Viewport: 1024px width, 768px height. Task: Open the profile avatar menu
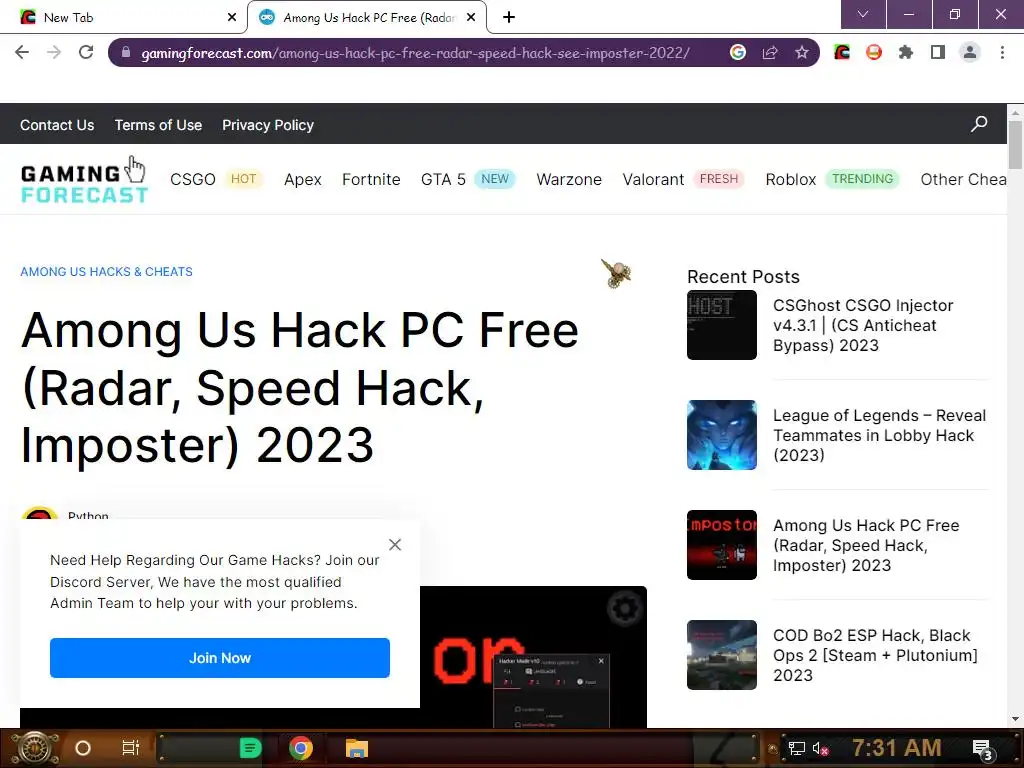click(x=970, y=52)
